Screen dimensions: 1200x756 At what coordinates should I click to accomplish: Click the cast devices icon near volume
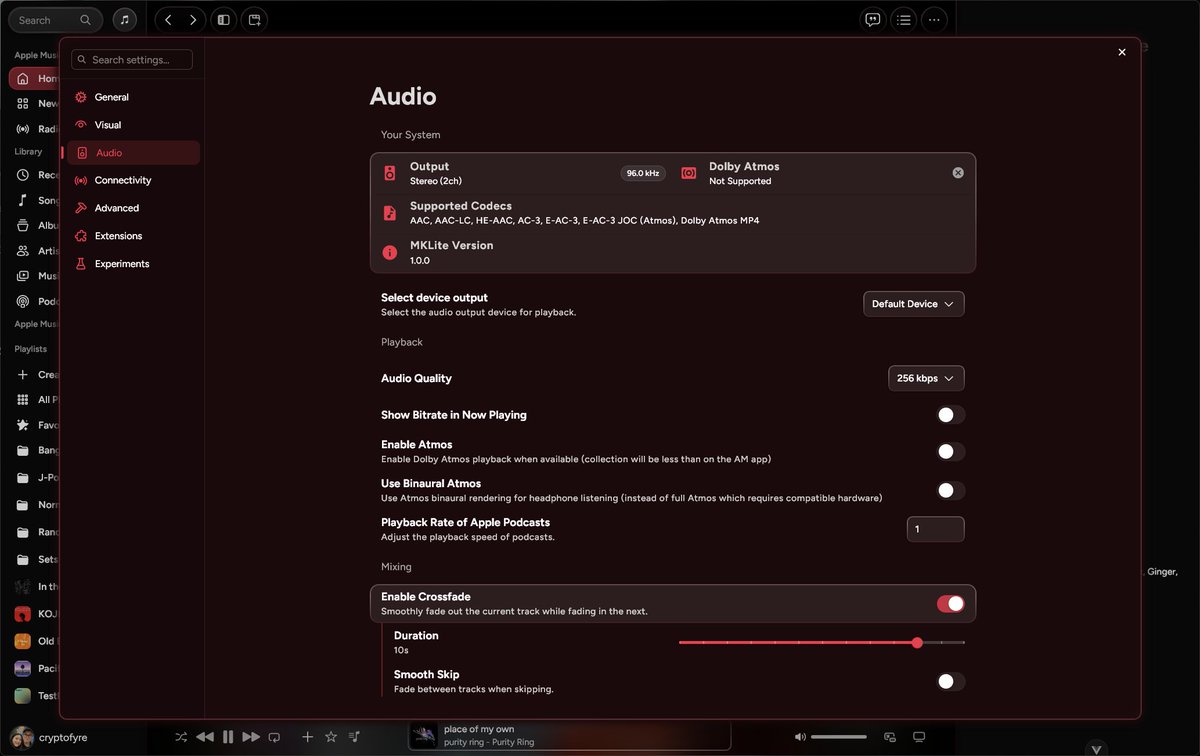pos(890,737)
